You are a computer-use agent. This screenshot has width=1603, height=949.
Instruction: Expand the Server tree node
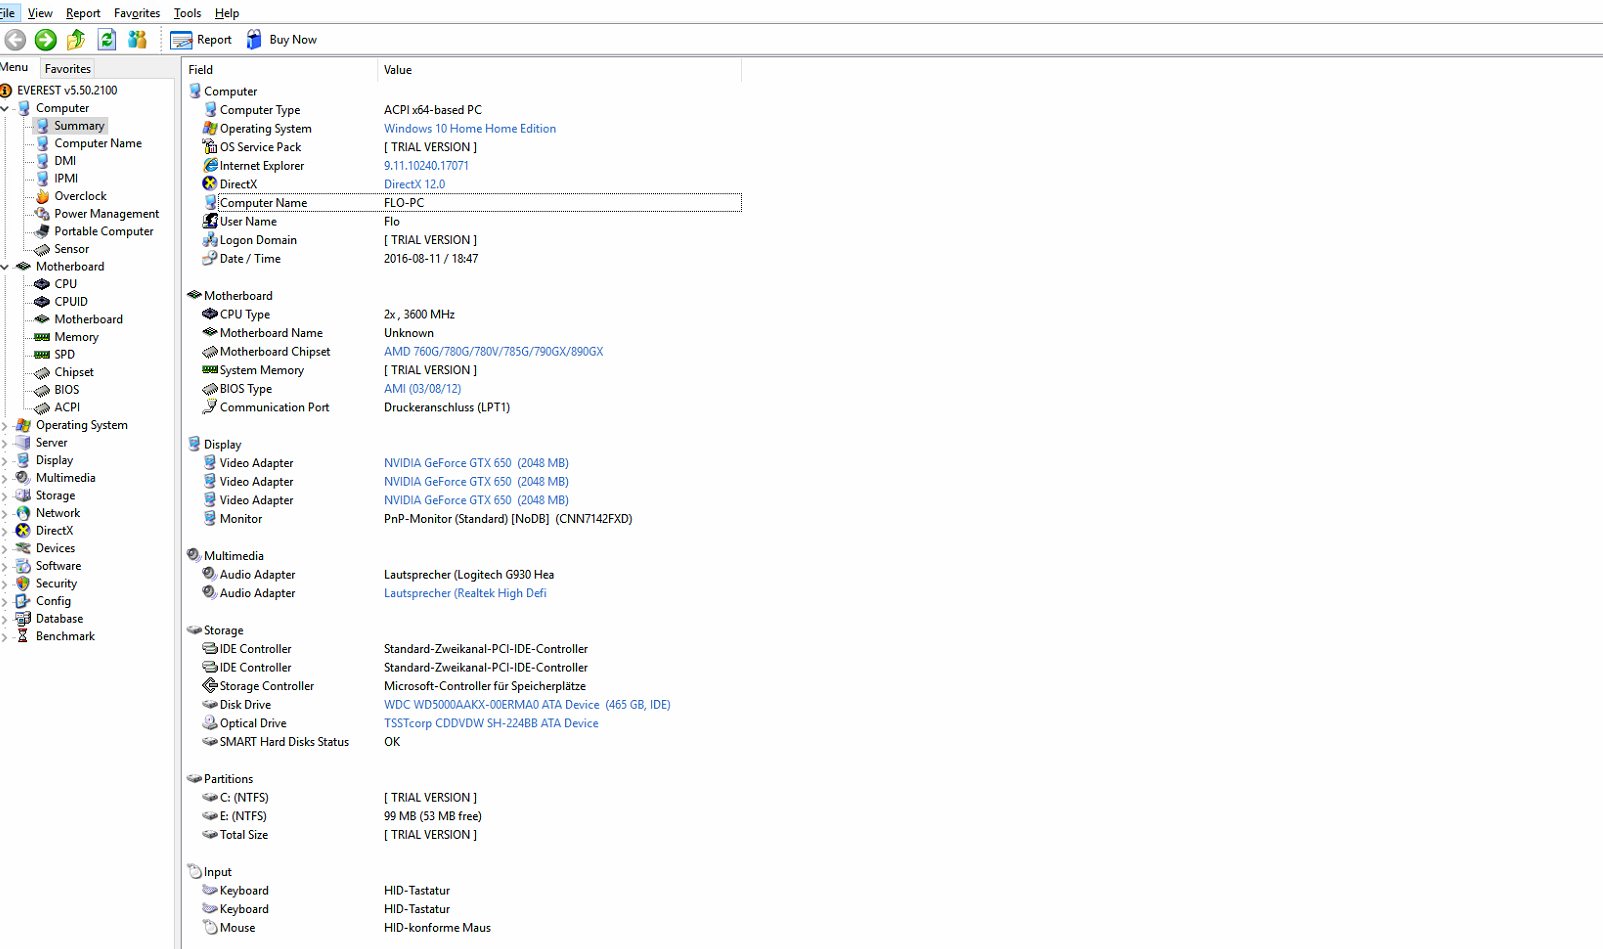[x=5, y=443]
